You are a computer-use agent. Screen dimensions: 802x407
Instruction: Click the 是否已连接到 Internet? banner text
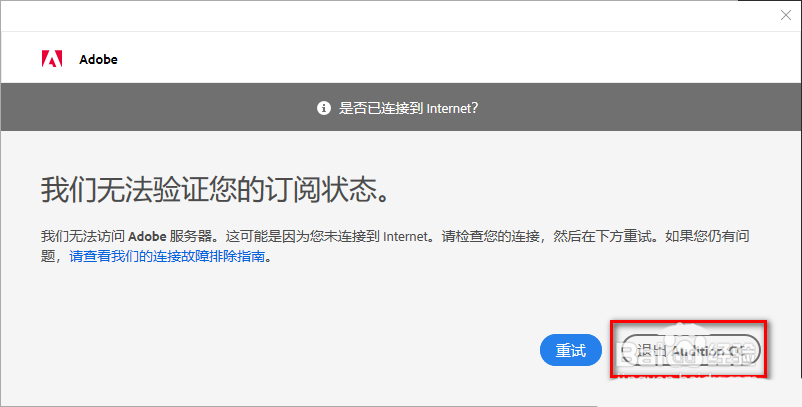pos(408,108)
